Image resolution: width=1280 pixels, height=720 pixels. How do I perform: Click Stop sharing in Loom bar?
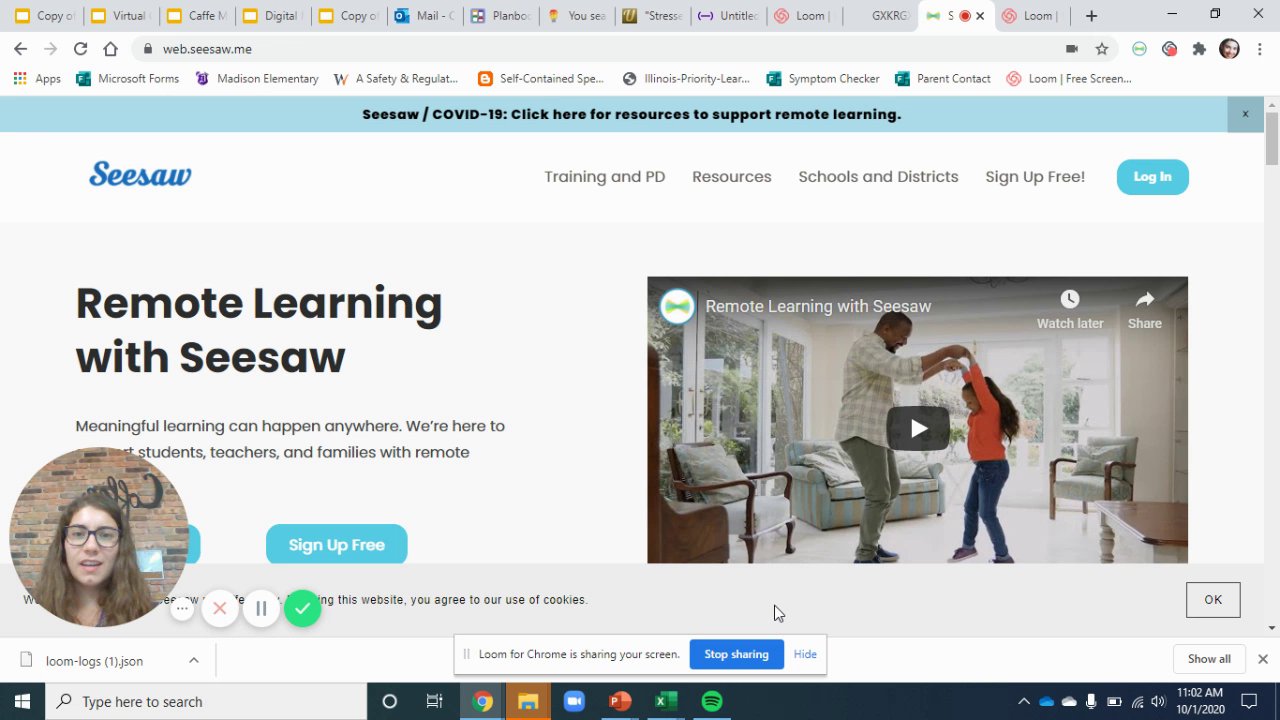click(736, 654)
